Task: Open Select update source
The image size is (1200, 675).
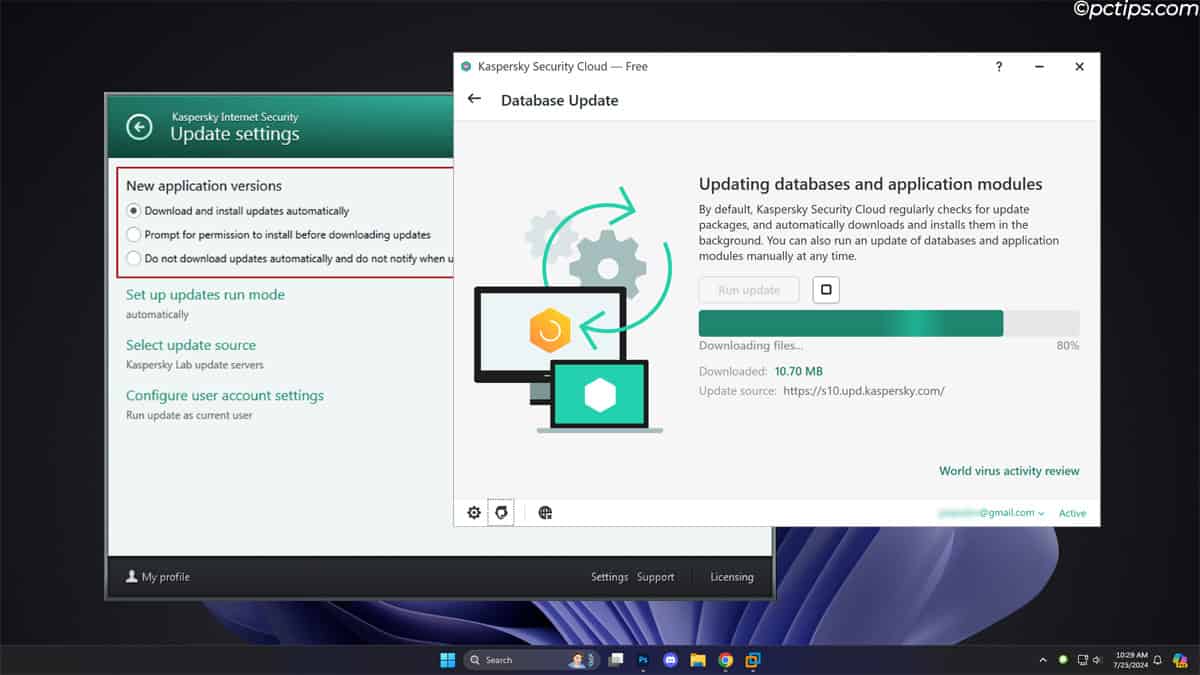Action: [x=191, y=345]
